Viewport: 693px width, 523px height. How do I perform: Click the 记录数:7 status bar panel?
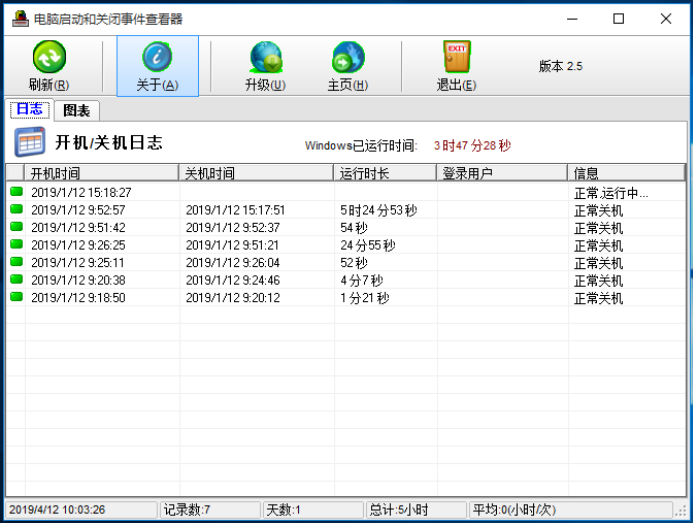click(210, 510)
